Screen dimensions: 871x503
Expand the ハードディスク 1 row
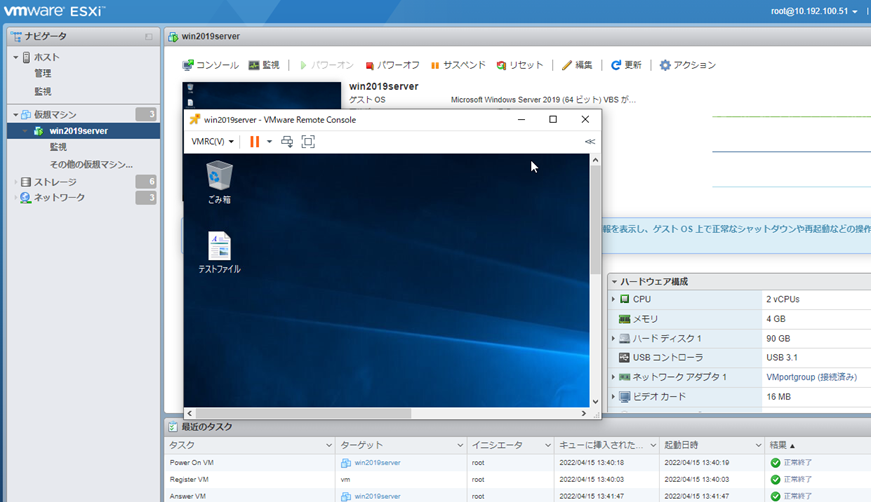(x=614, y=338)
